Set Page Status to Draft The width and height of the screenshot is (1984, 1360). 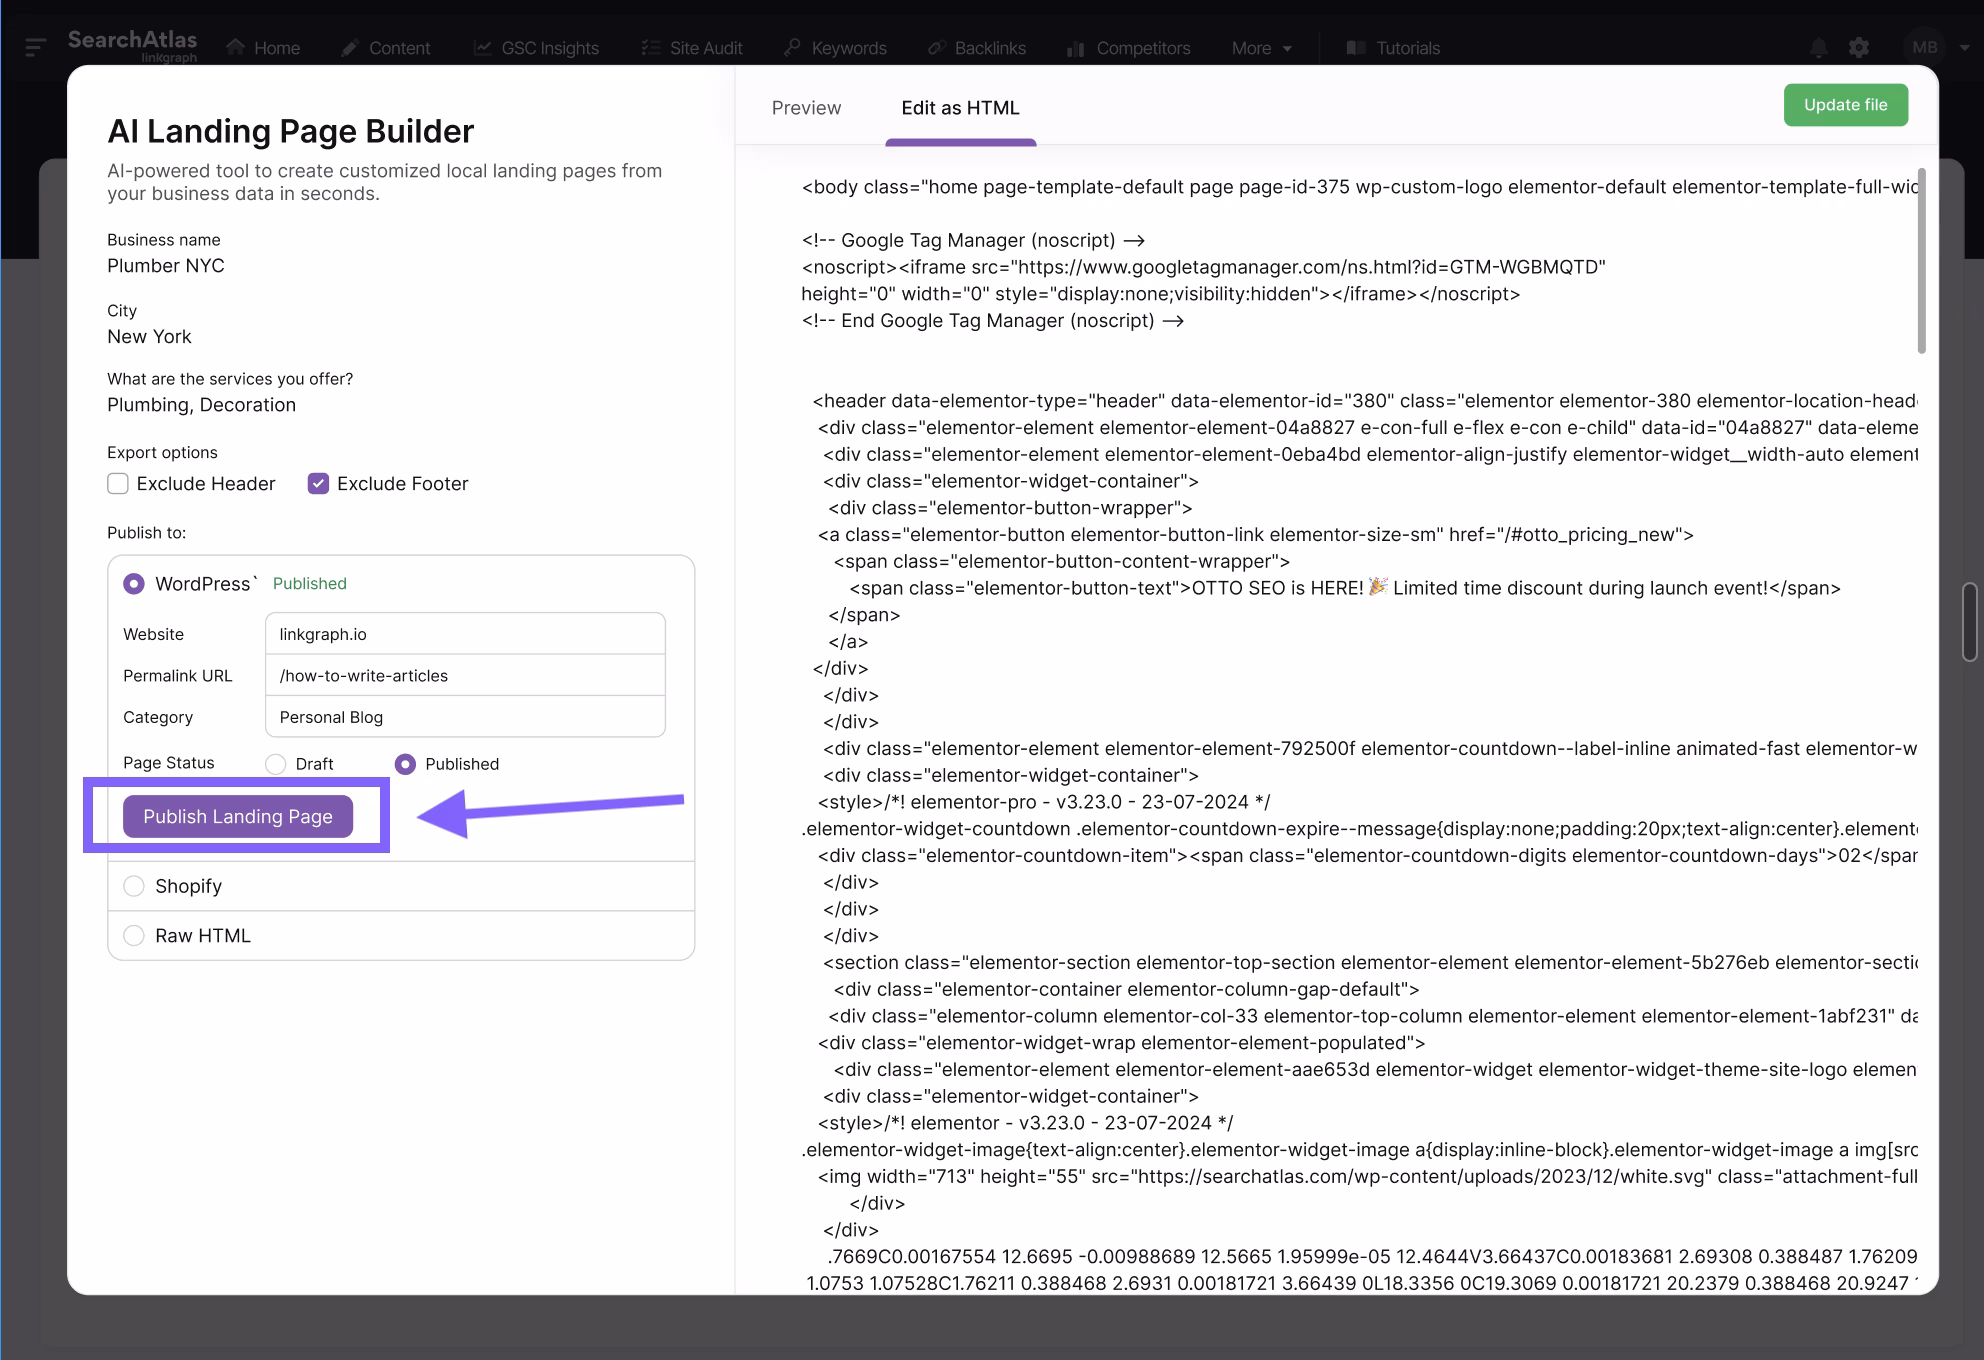pyautogui.click(x=276, y=763)
